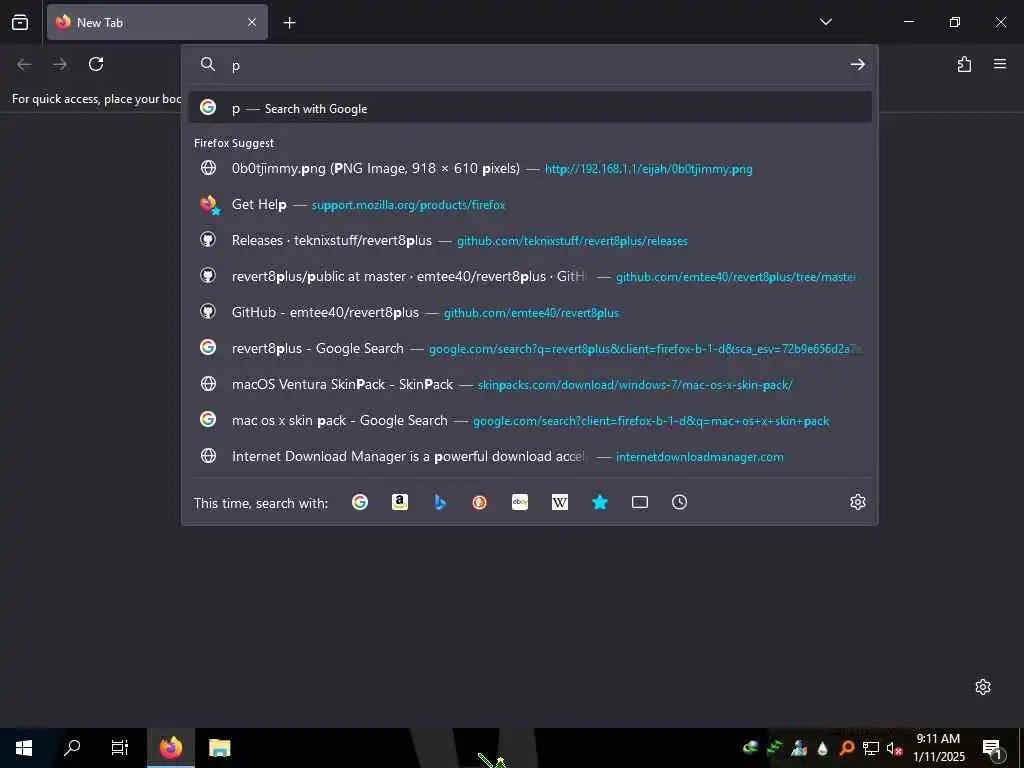The width and height of the screenshot is (1024, 768).
Task: Open the Extensions puzzle icon
Action: point(964,64)
